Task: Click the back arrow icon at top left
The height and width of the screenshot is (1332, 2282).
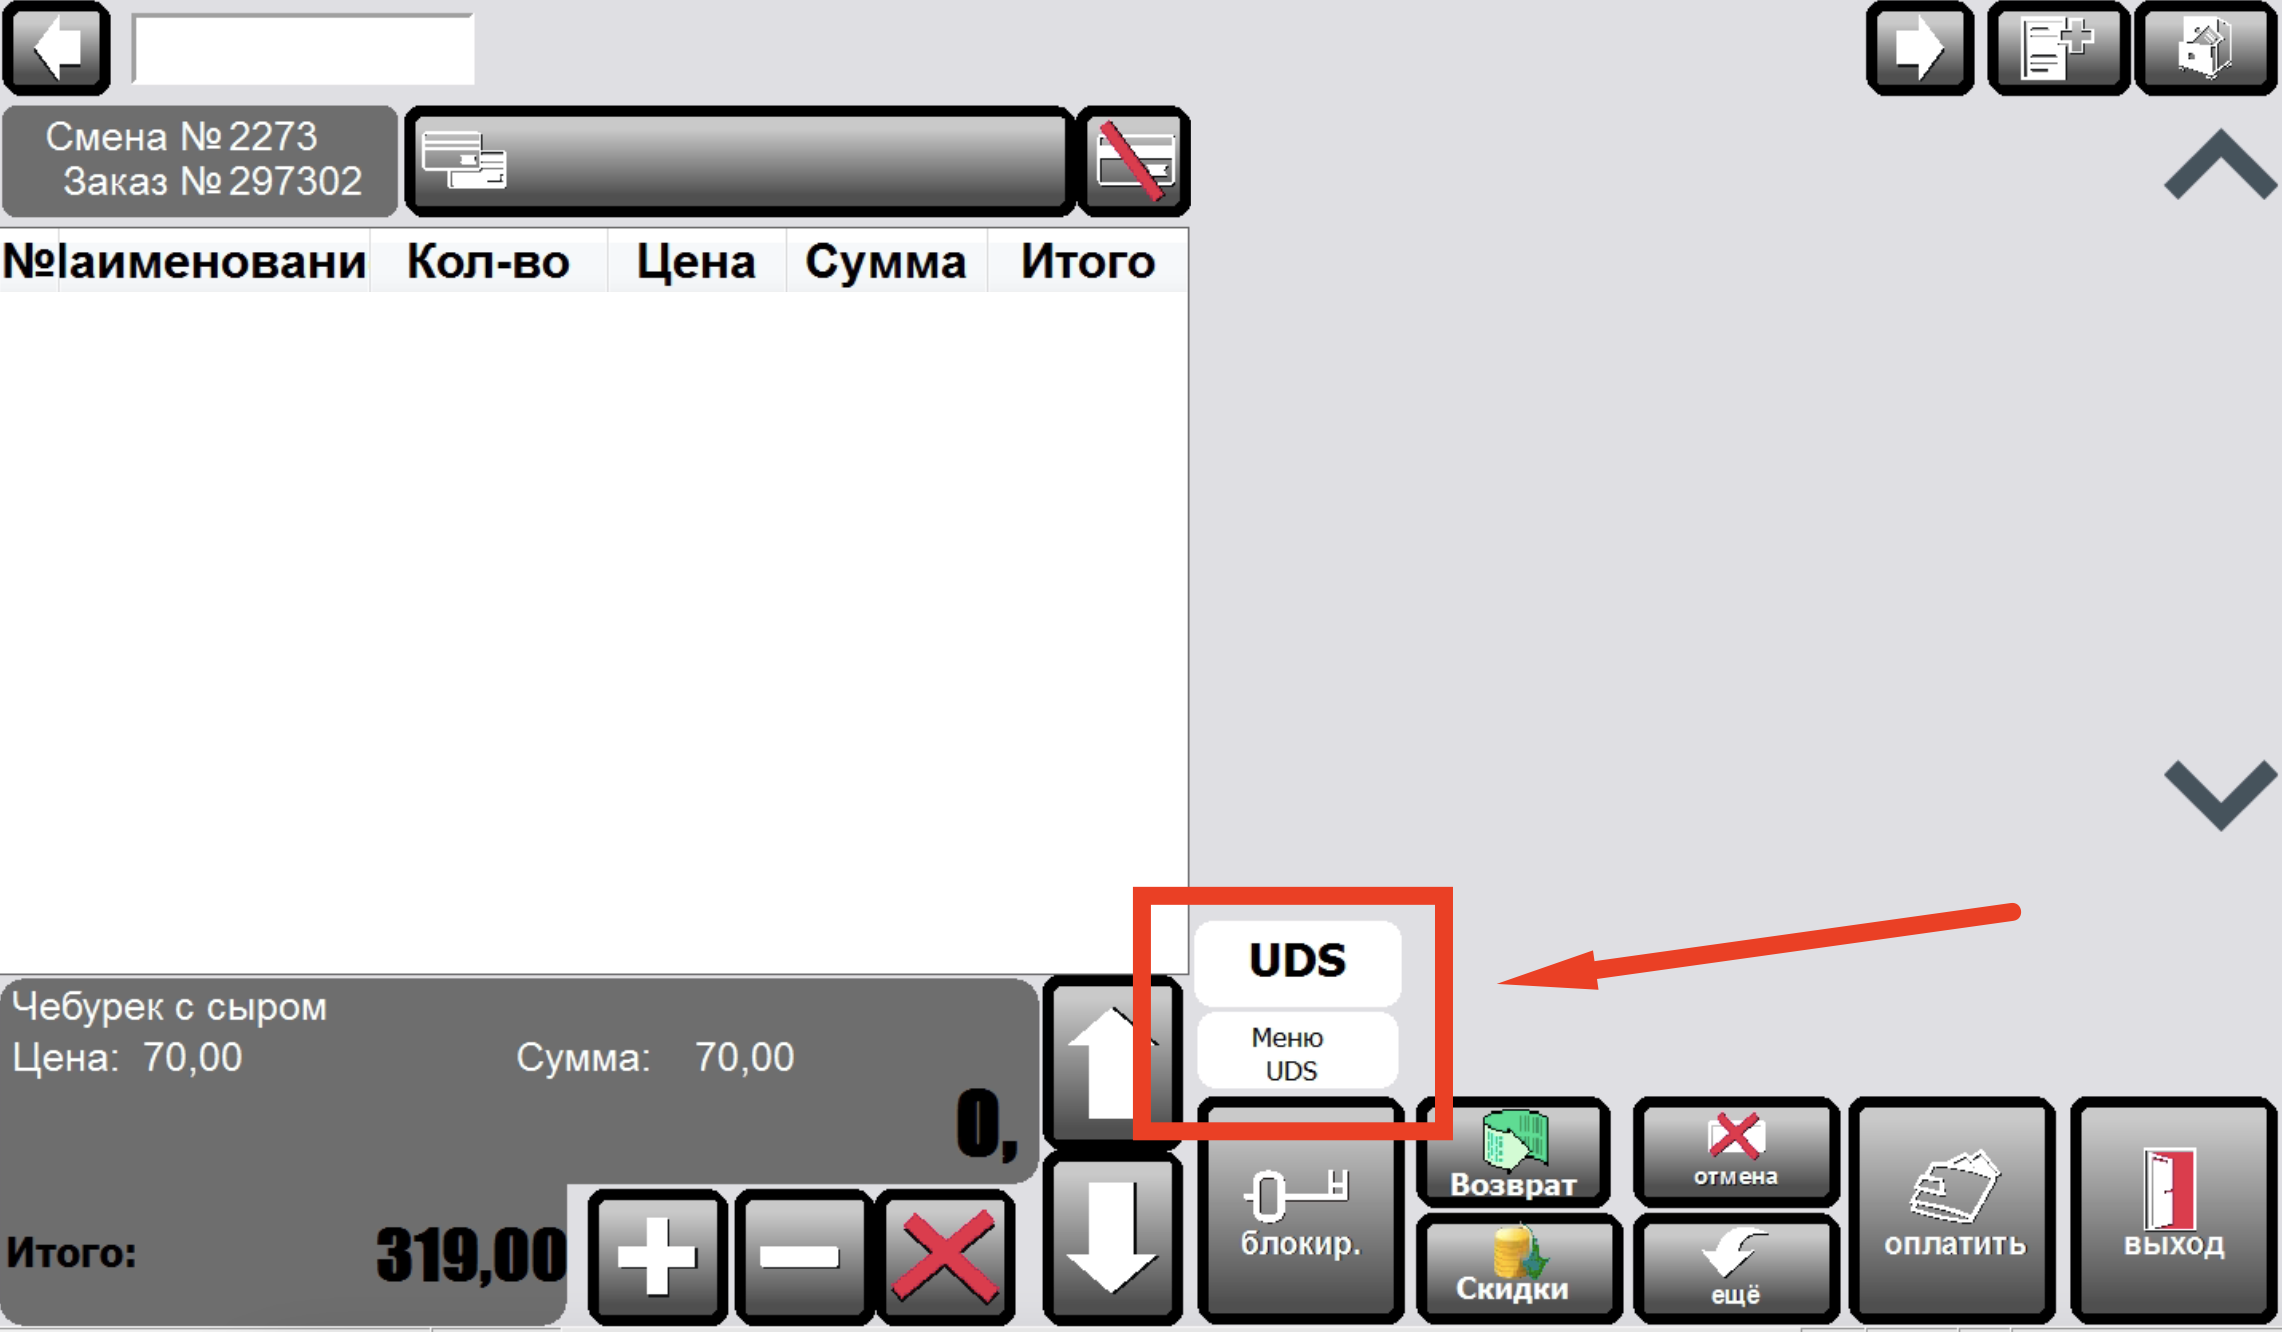Action: [x=57, y=47]
